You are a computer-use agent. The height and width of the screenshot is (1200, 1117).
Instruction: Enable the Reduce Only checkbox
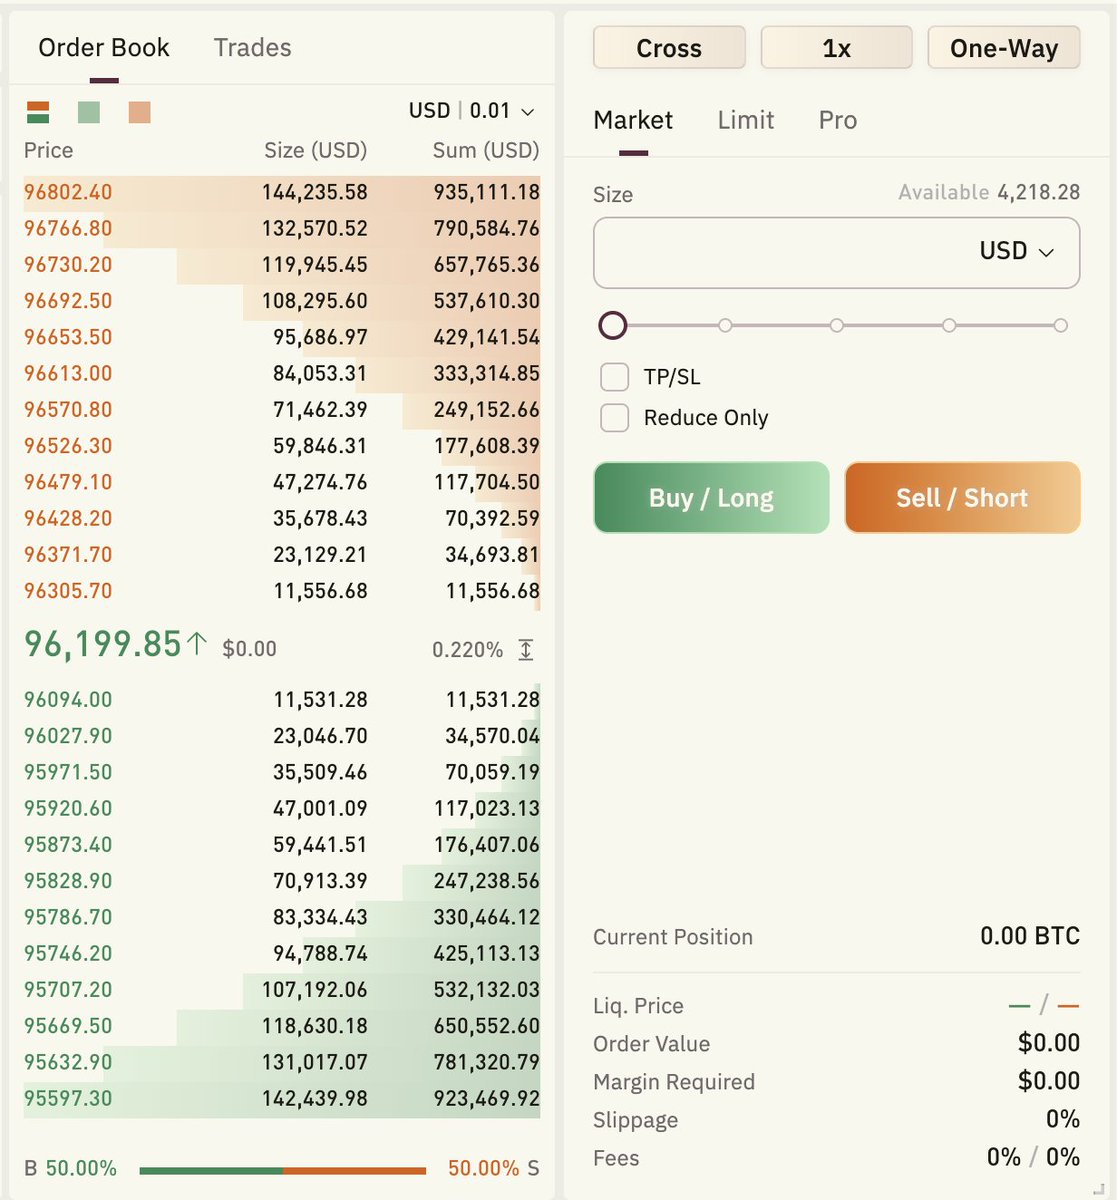point(614,418)
